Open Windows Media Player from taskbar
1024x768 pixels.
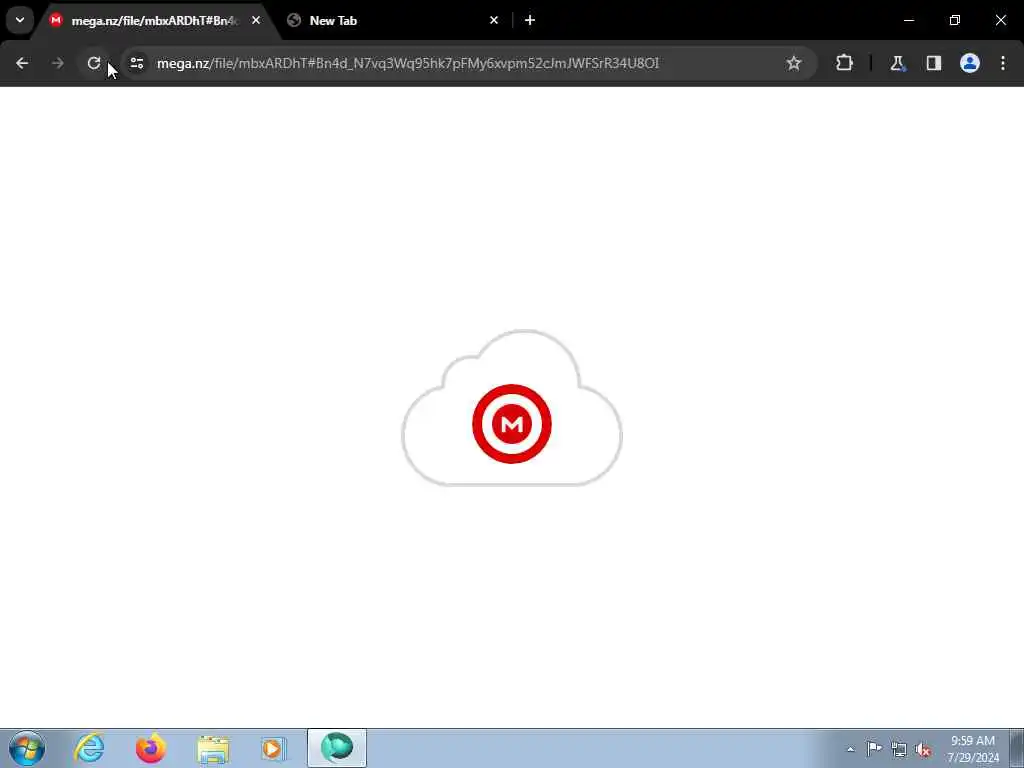(274, 749)
